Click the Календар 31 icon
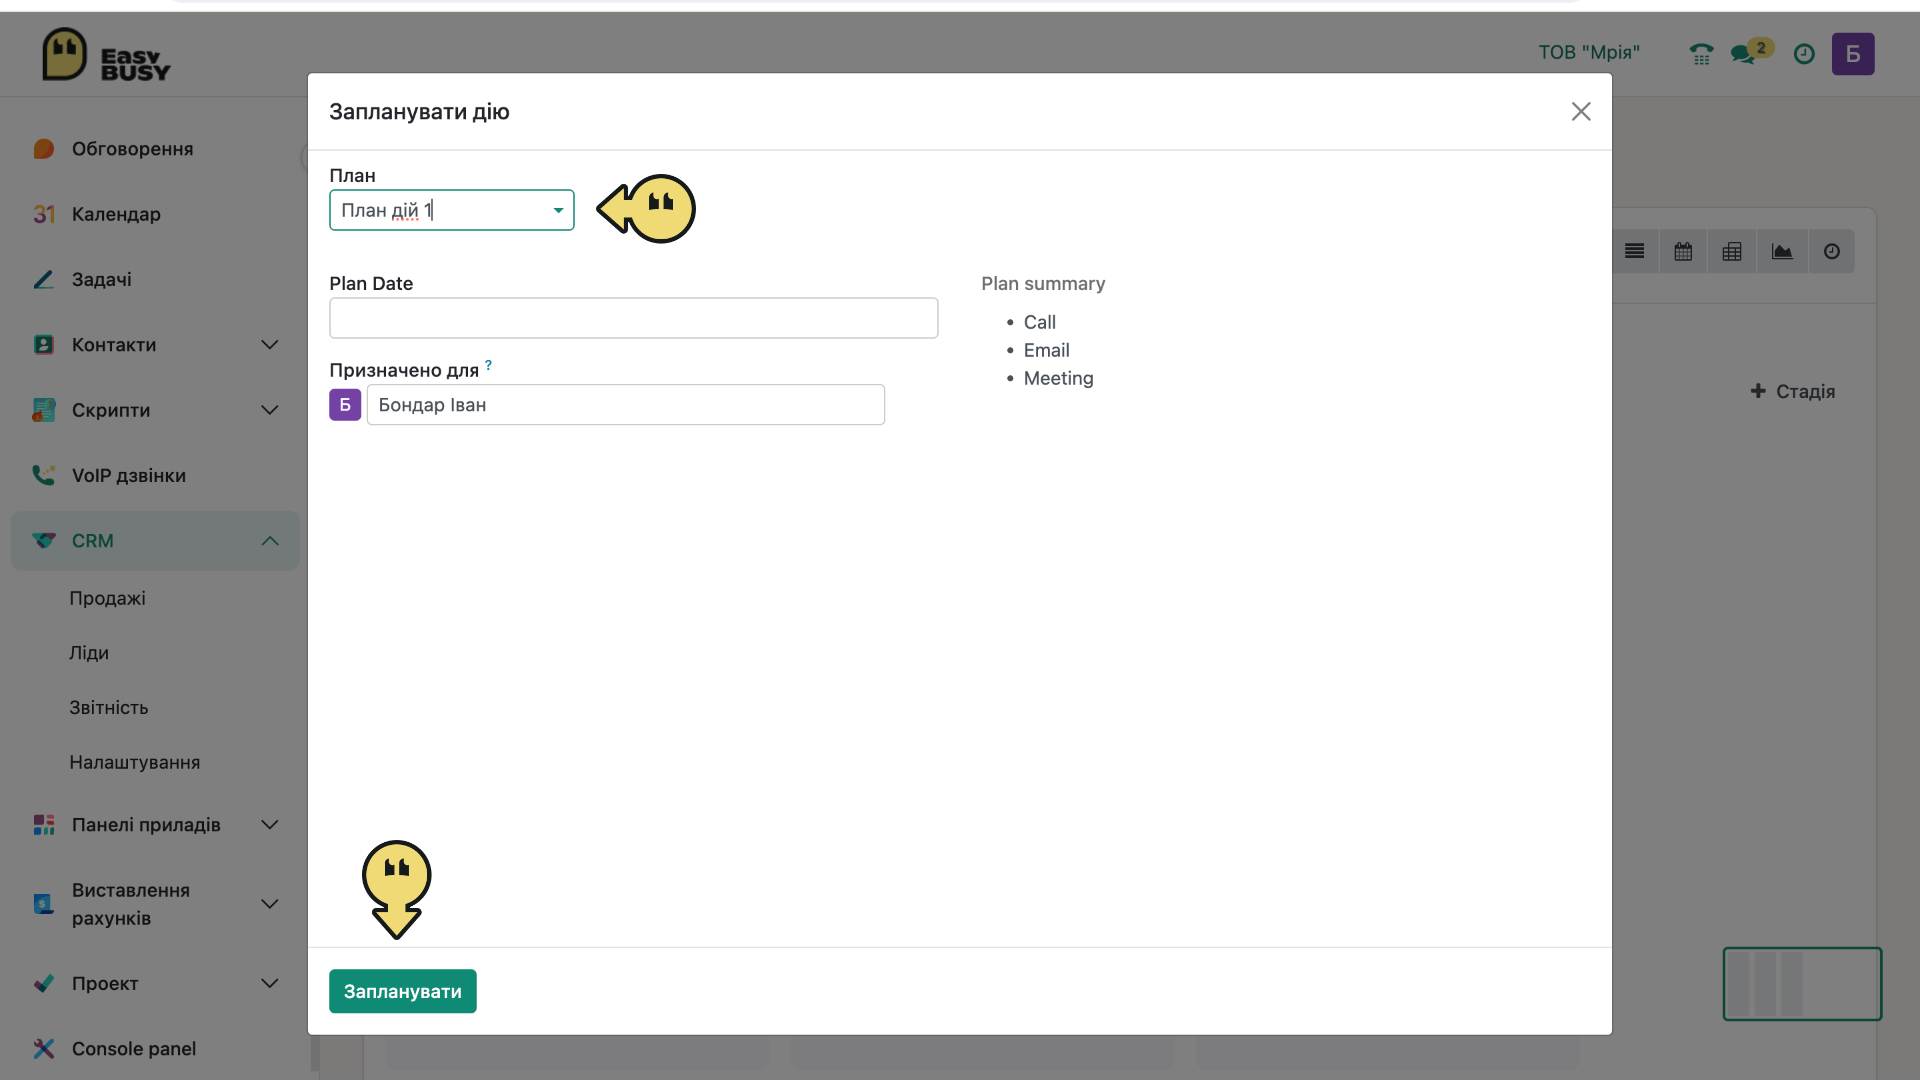Viewport: 1920px width, 1080px height. (43, 214)
